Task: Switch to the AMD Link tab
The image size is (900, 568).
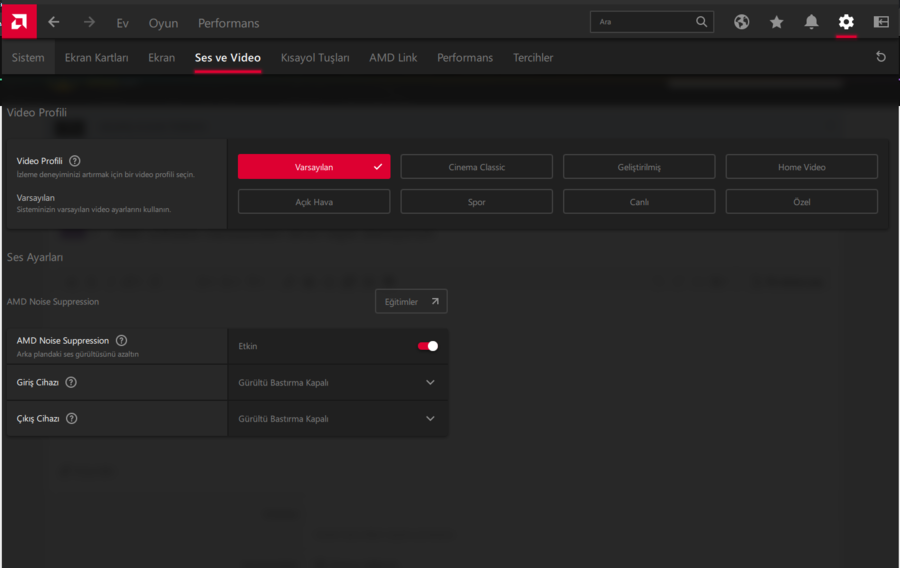Action: point(393,57)
